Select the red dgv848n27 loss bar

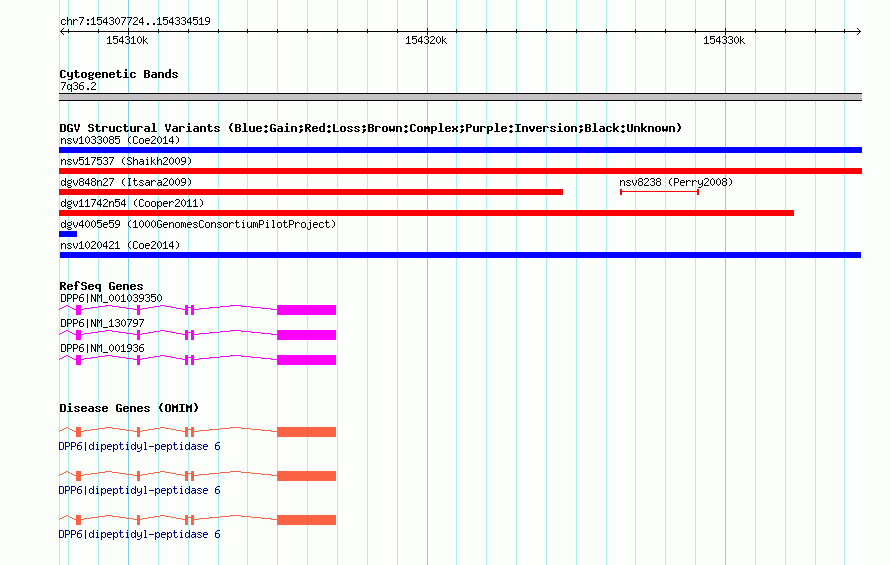(x=311, y=192)
